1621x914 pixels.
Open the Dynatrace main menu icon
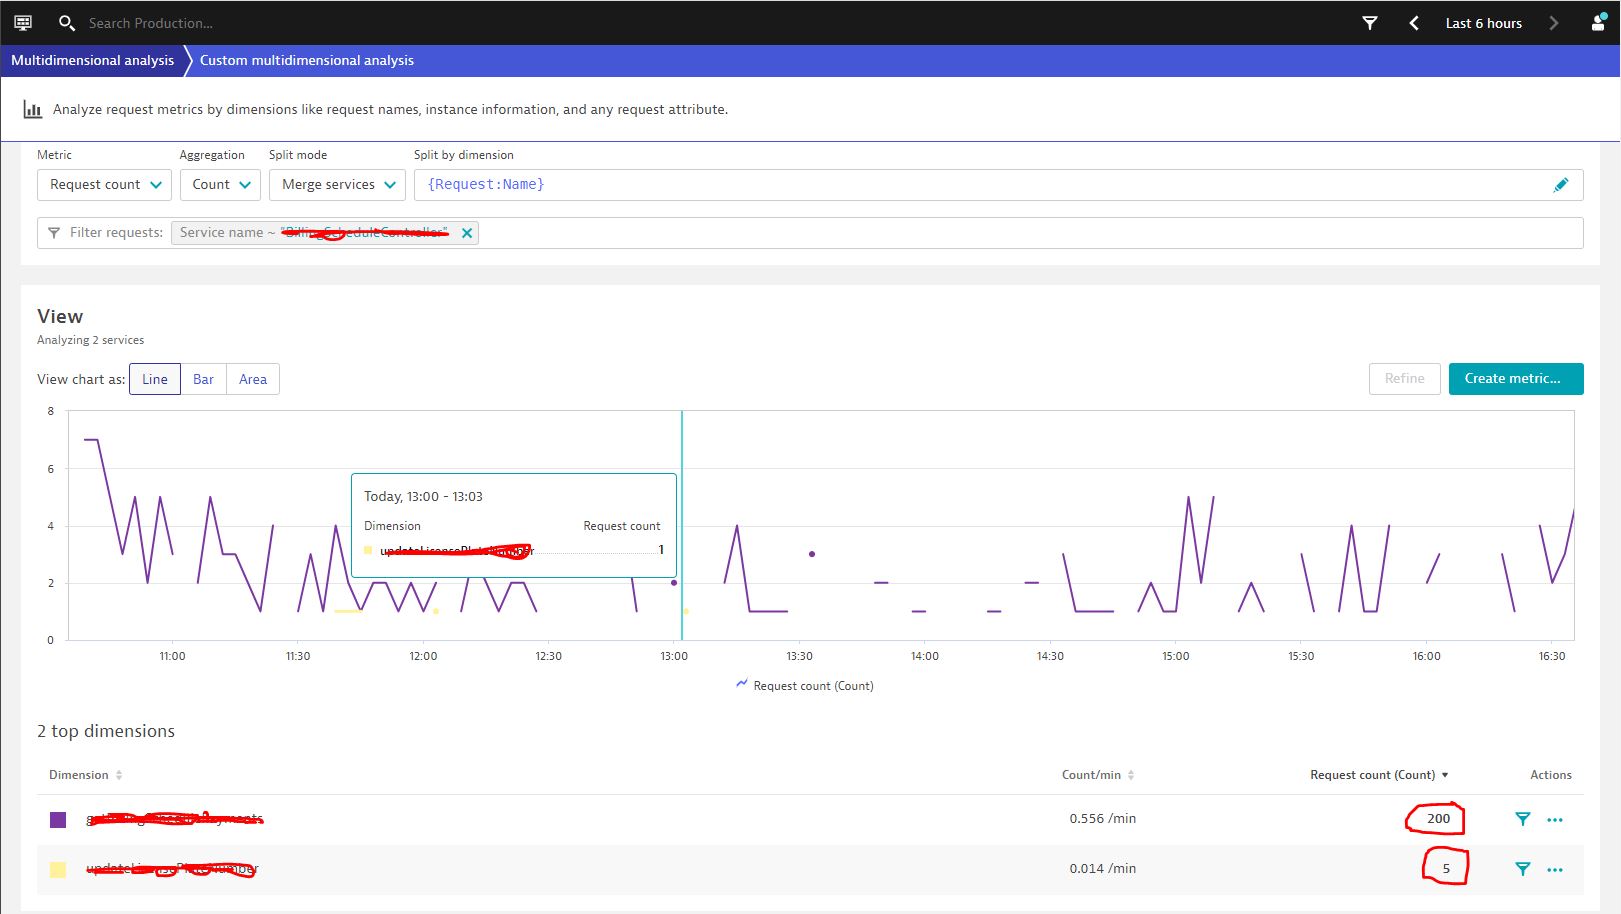[x=23, y=22]
